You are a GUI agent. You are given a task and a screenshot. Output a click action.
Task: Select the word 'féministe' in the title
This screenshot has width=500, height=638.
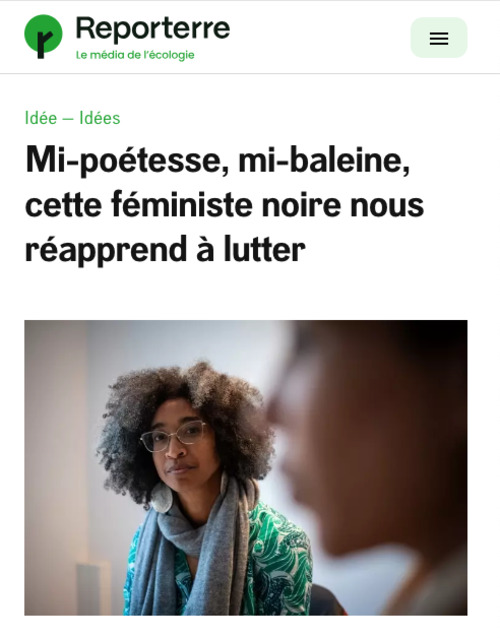coord(182,205)
